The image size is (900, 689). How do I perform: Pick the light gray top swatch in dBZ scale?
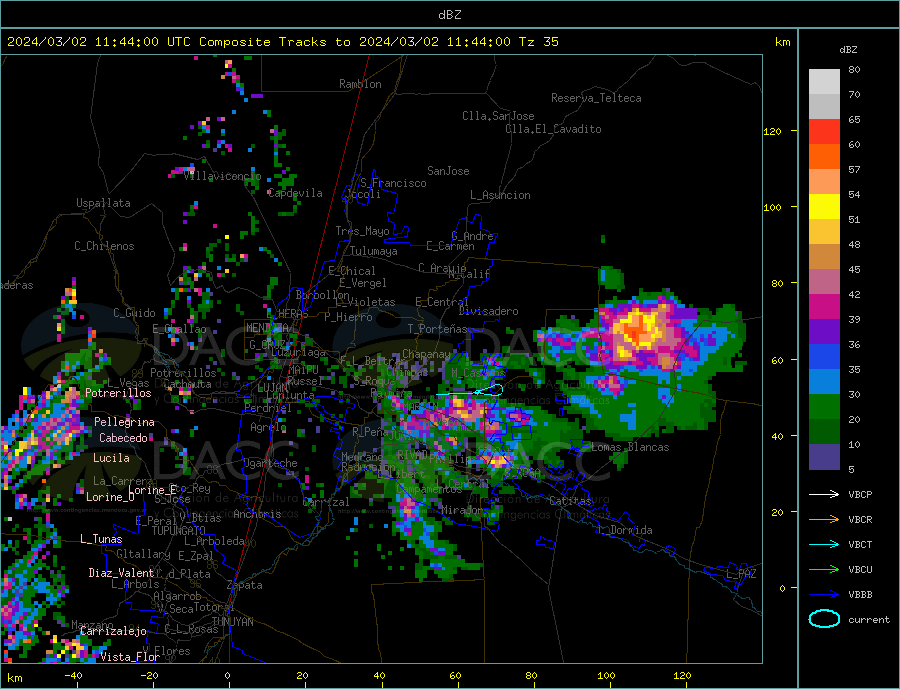pos(824,82)
